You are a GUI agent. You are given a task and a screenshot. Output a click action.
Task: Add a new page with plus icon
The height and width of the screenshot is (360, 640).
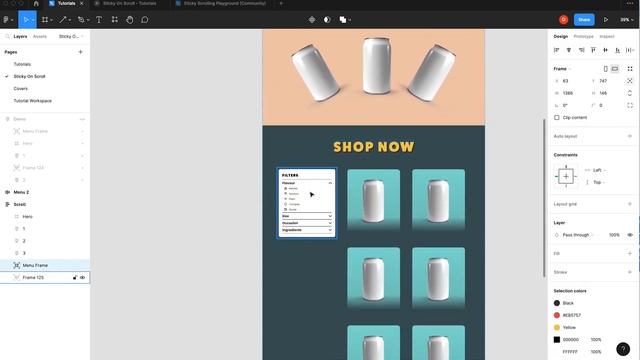(80, 52)
